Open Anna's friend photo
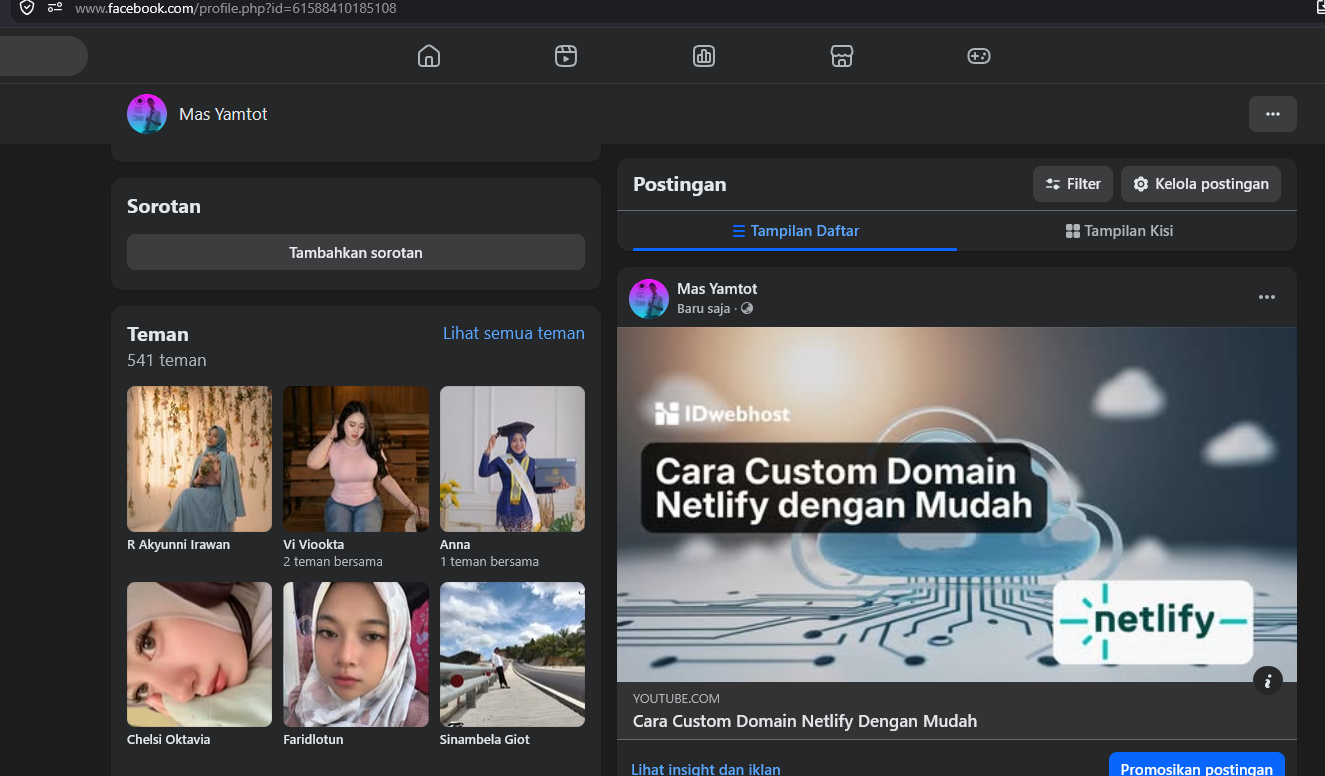 512,459
